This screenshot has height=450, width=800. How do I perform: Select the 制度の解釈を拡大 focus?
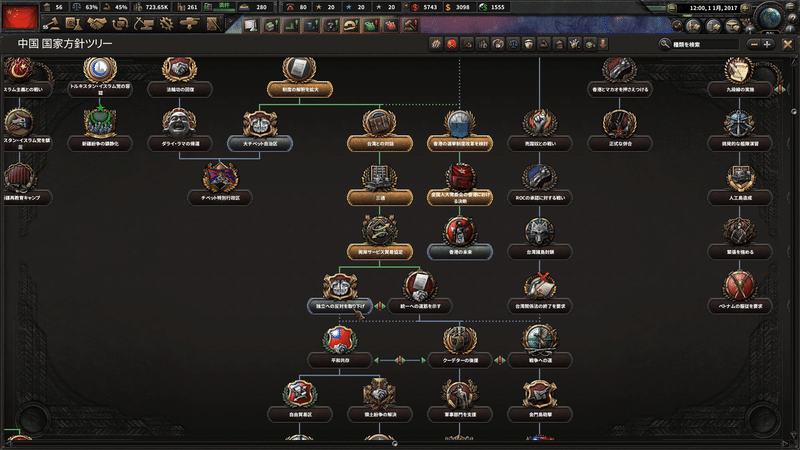(299, 78)
